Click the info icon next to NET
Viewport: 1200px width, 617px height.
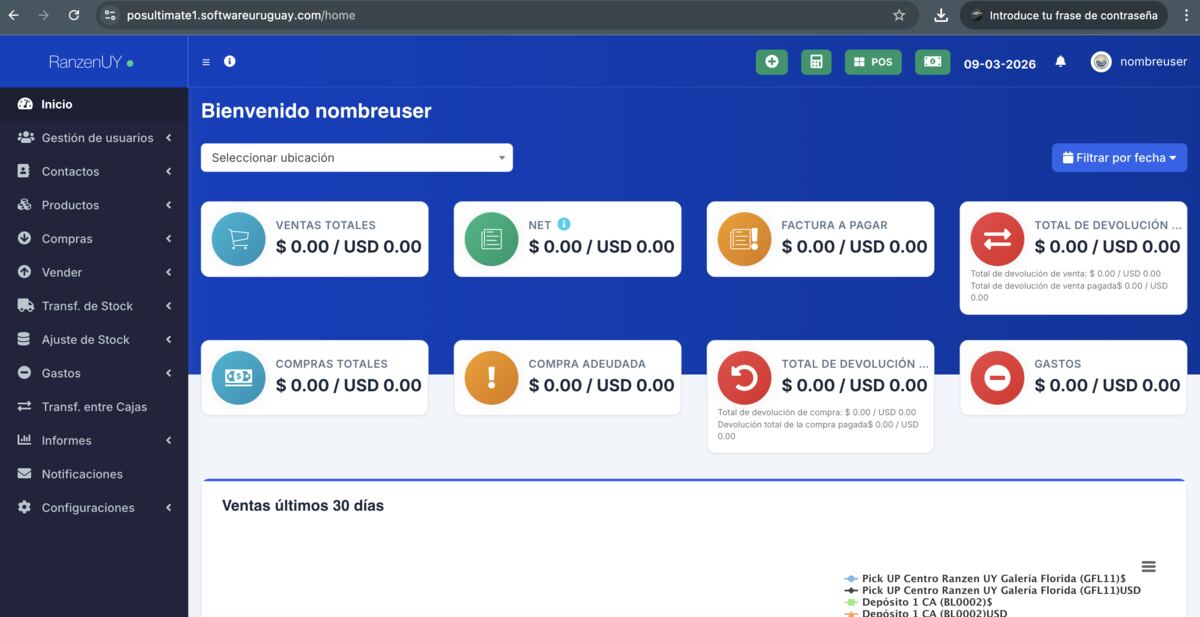[564, 225]
